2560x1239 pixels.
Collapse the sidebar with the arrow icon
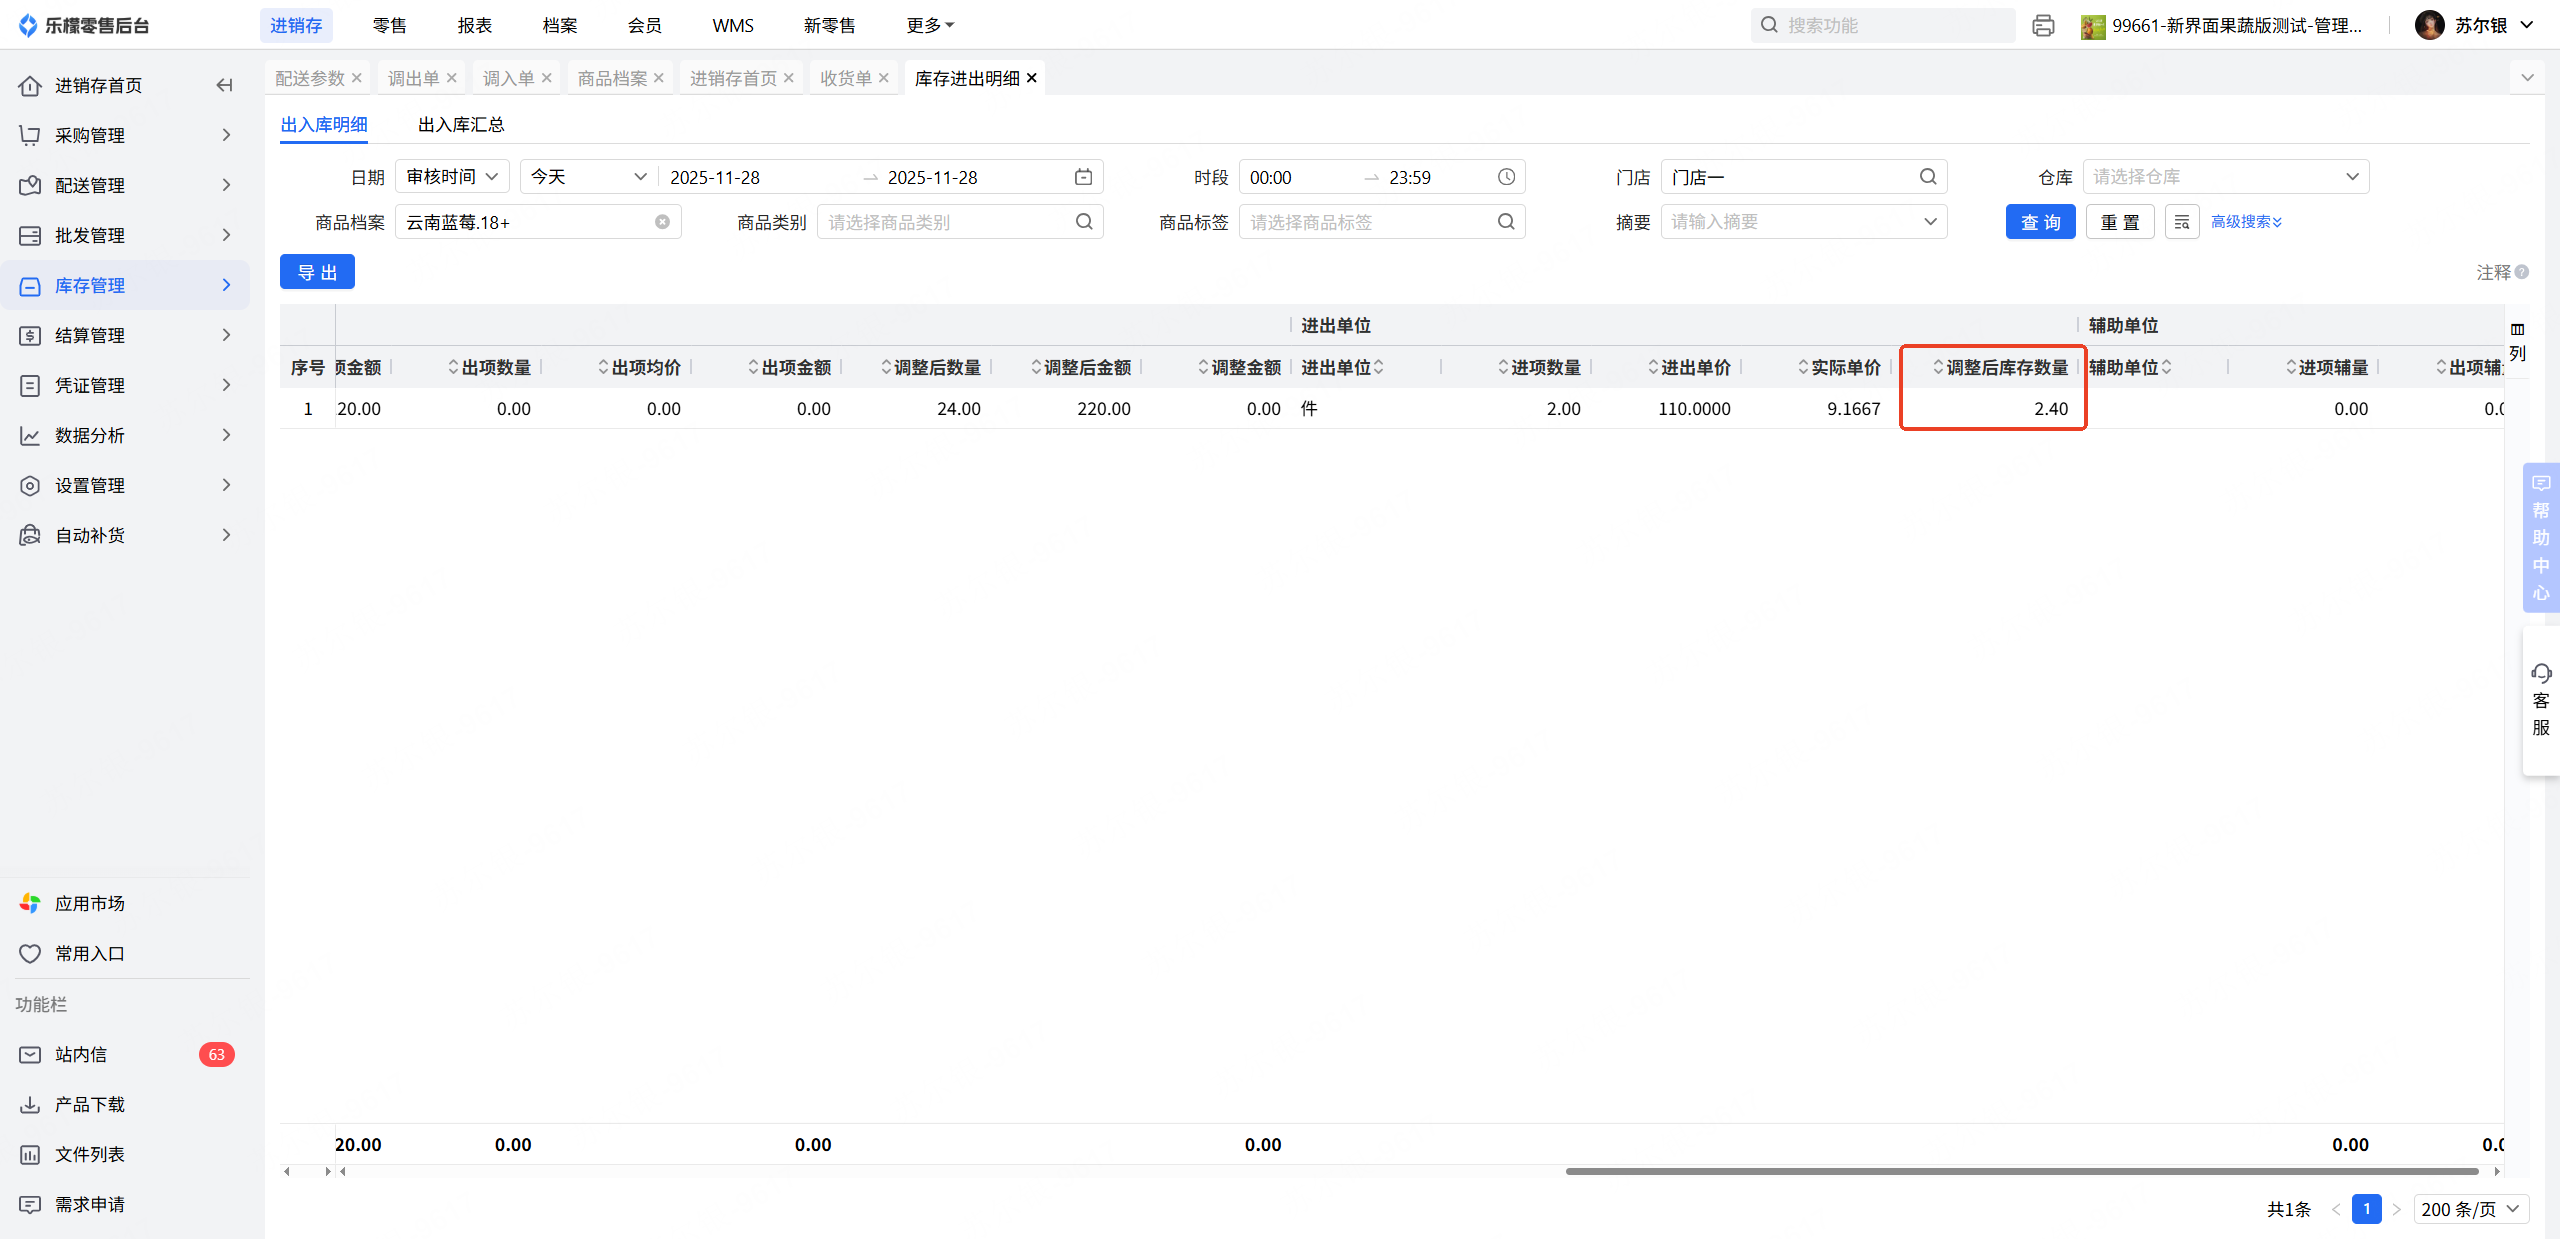click(224, 85)
